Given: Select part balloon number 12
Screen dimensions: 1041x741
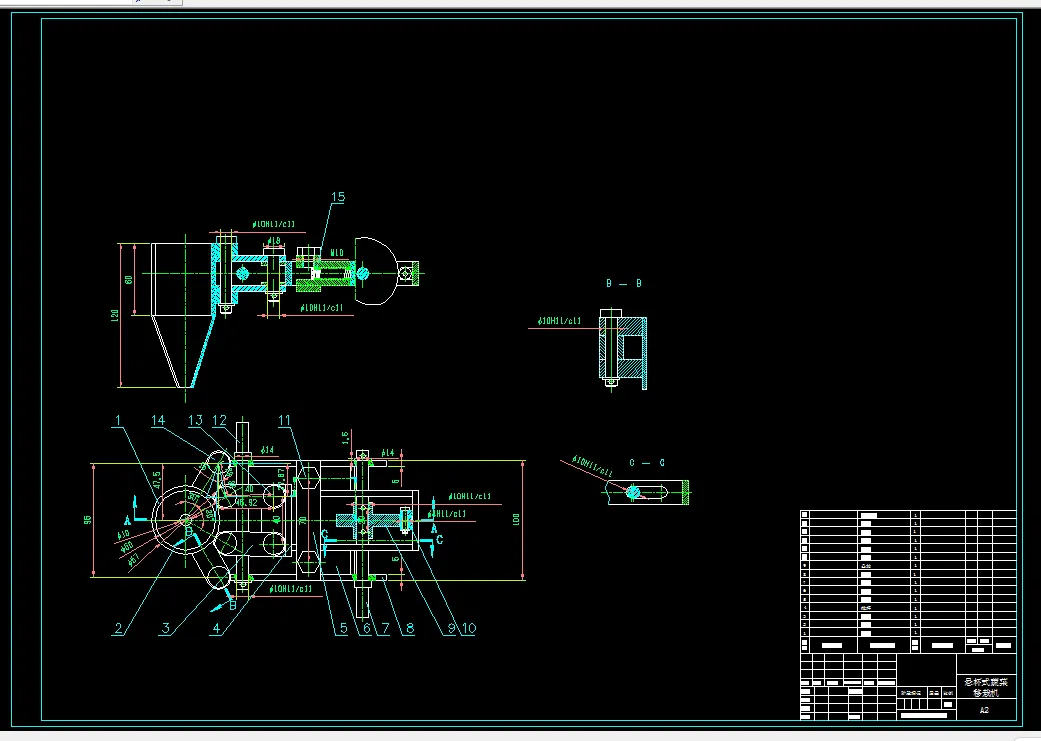Looking at the screenshot, I should click(219, 420).
